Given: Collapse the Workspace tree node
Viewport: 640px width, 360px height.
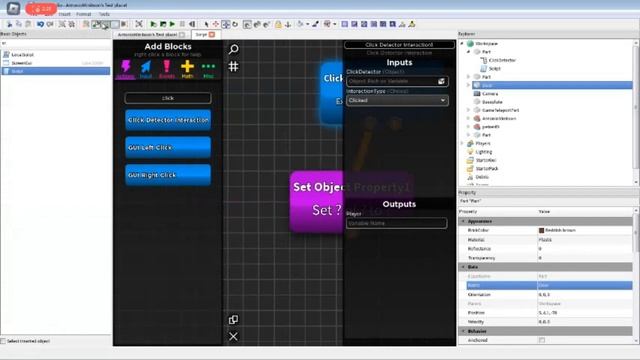Looking at the screenshot, I should click(462, 43).
